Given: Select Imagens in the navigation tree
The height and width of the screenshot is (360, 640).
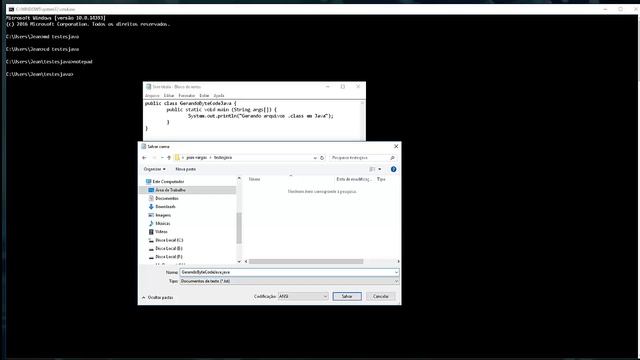Looking at the screenshot, I should coord(162,215).
